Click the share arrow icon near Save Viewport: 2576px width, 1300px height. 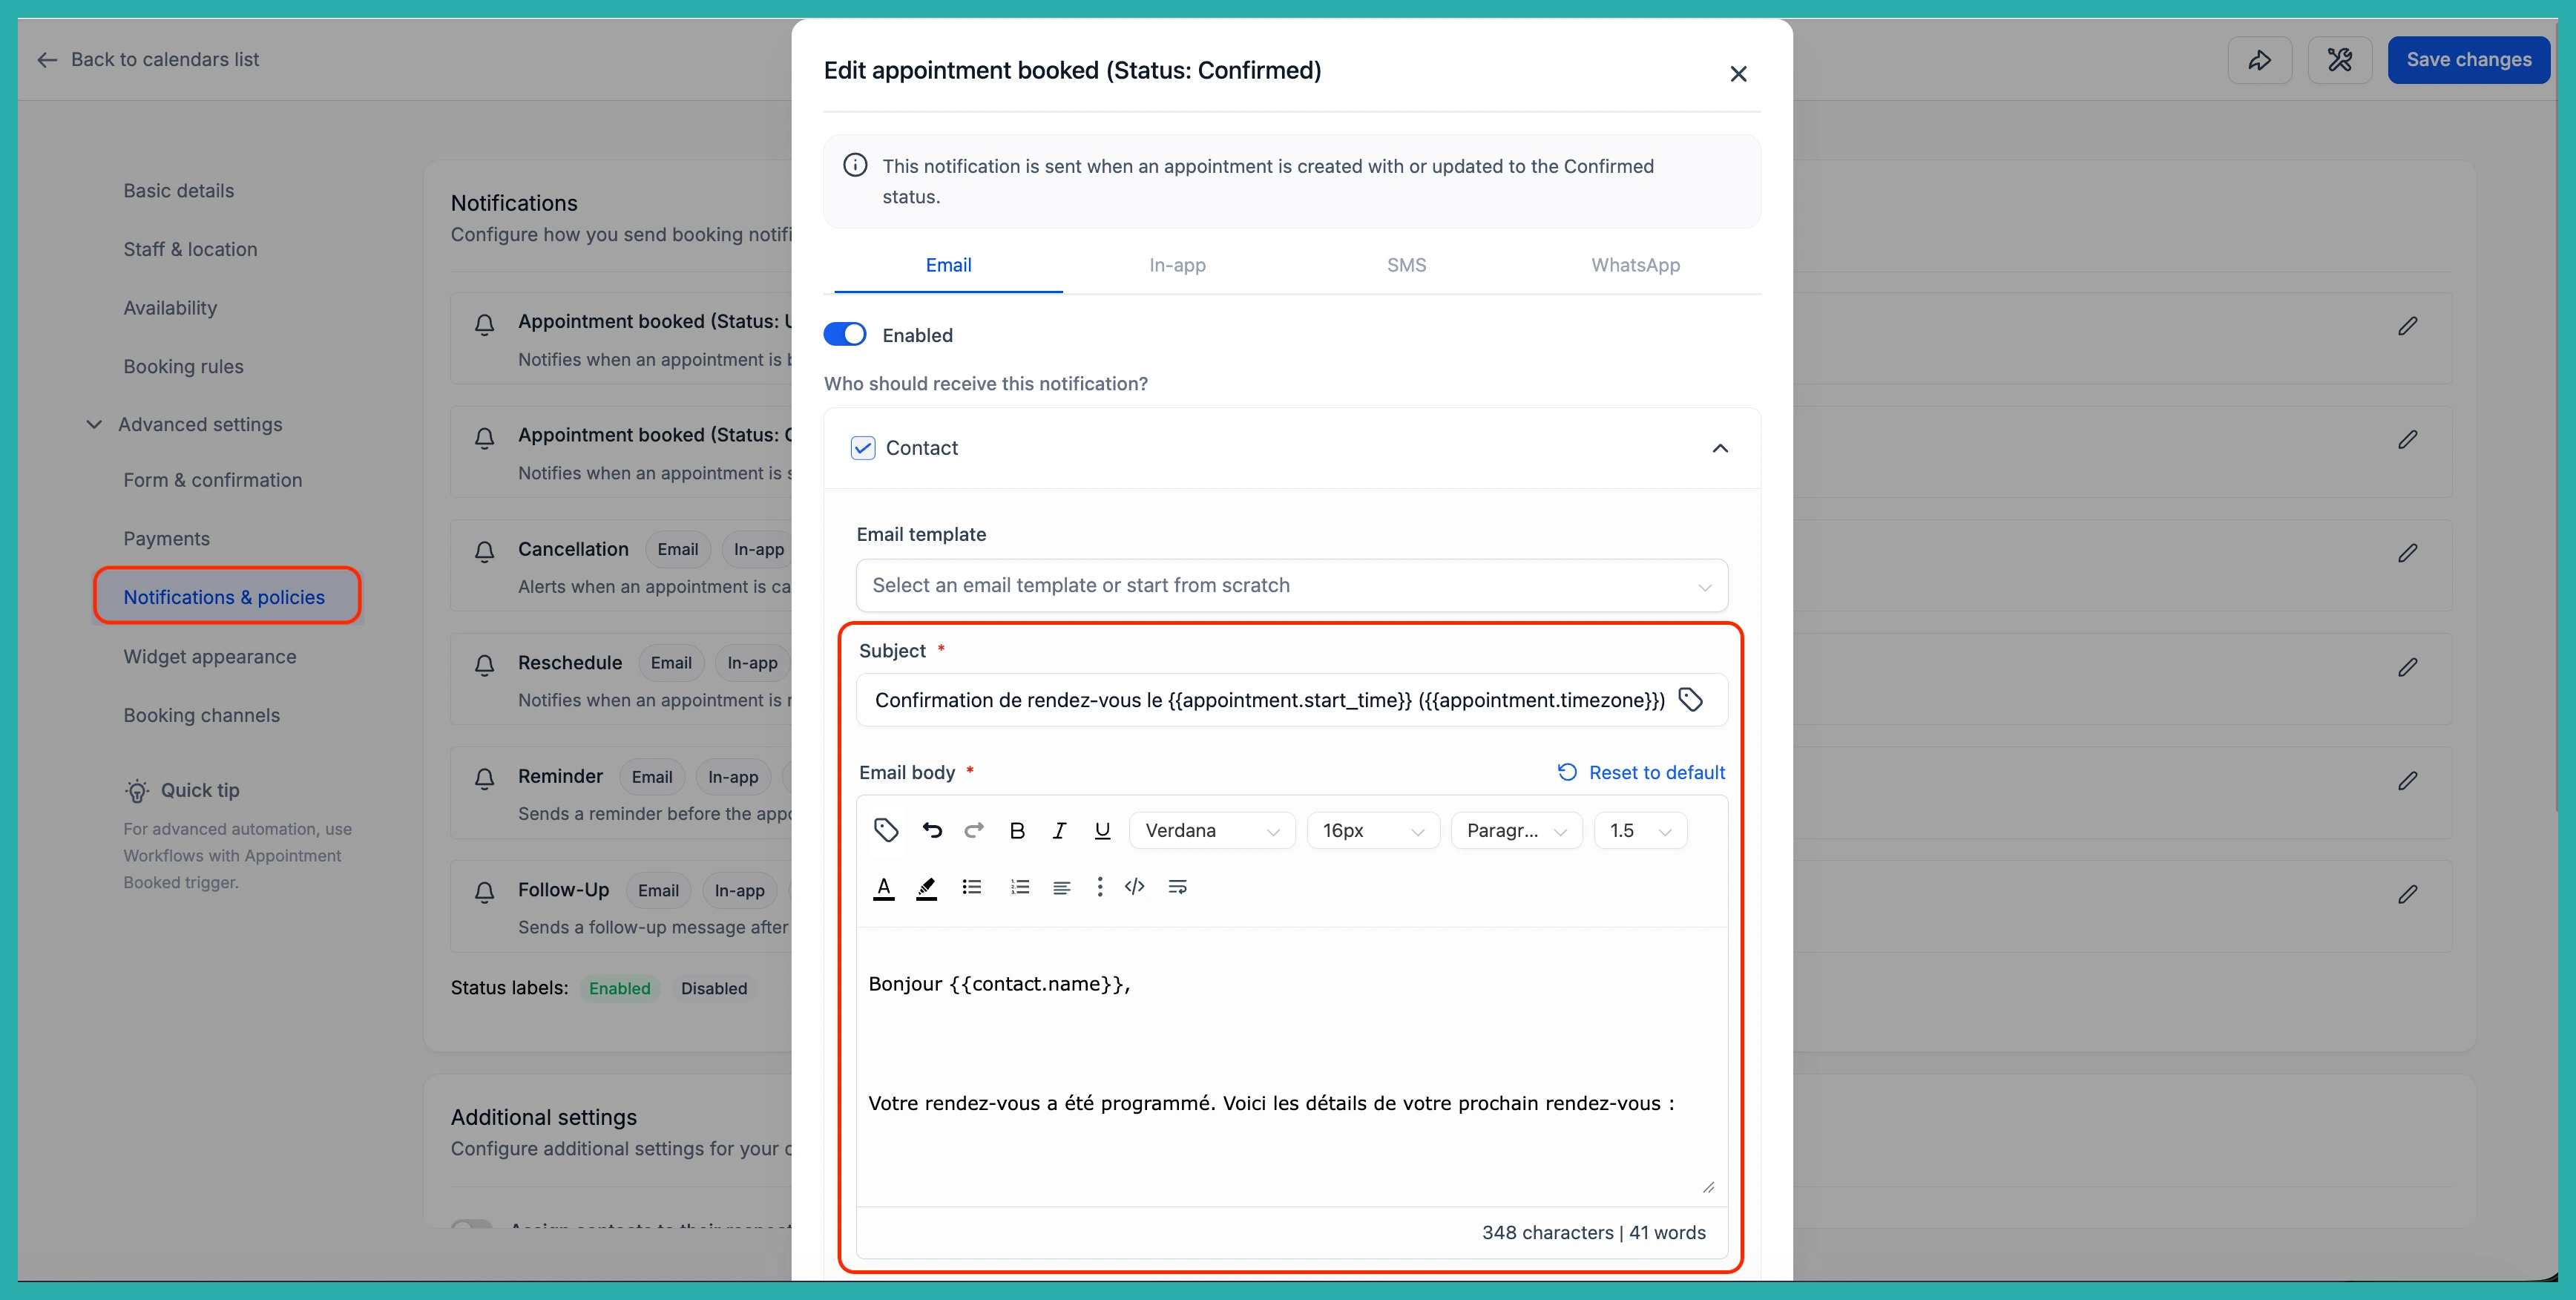pyautogui.click(x=2260, y=60)
